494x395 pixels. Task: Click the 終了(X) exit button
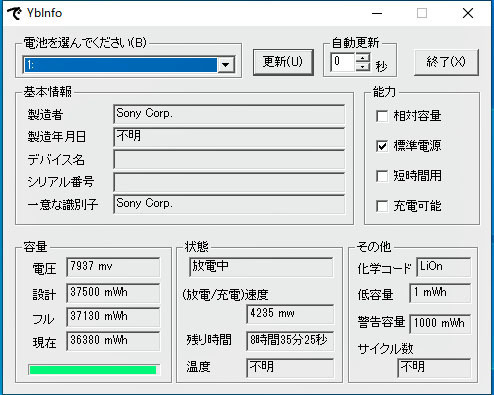[446, 62]
